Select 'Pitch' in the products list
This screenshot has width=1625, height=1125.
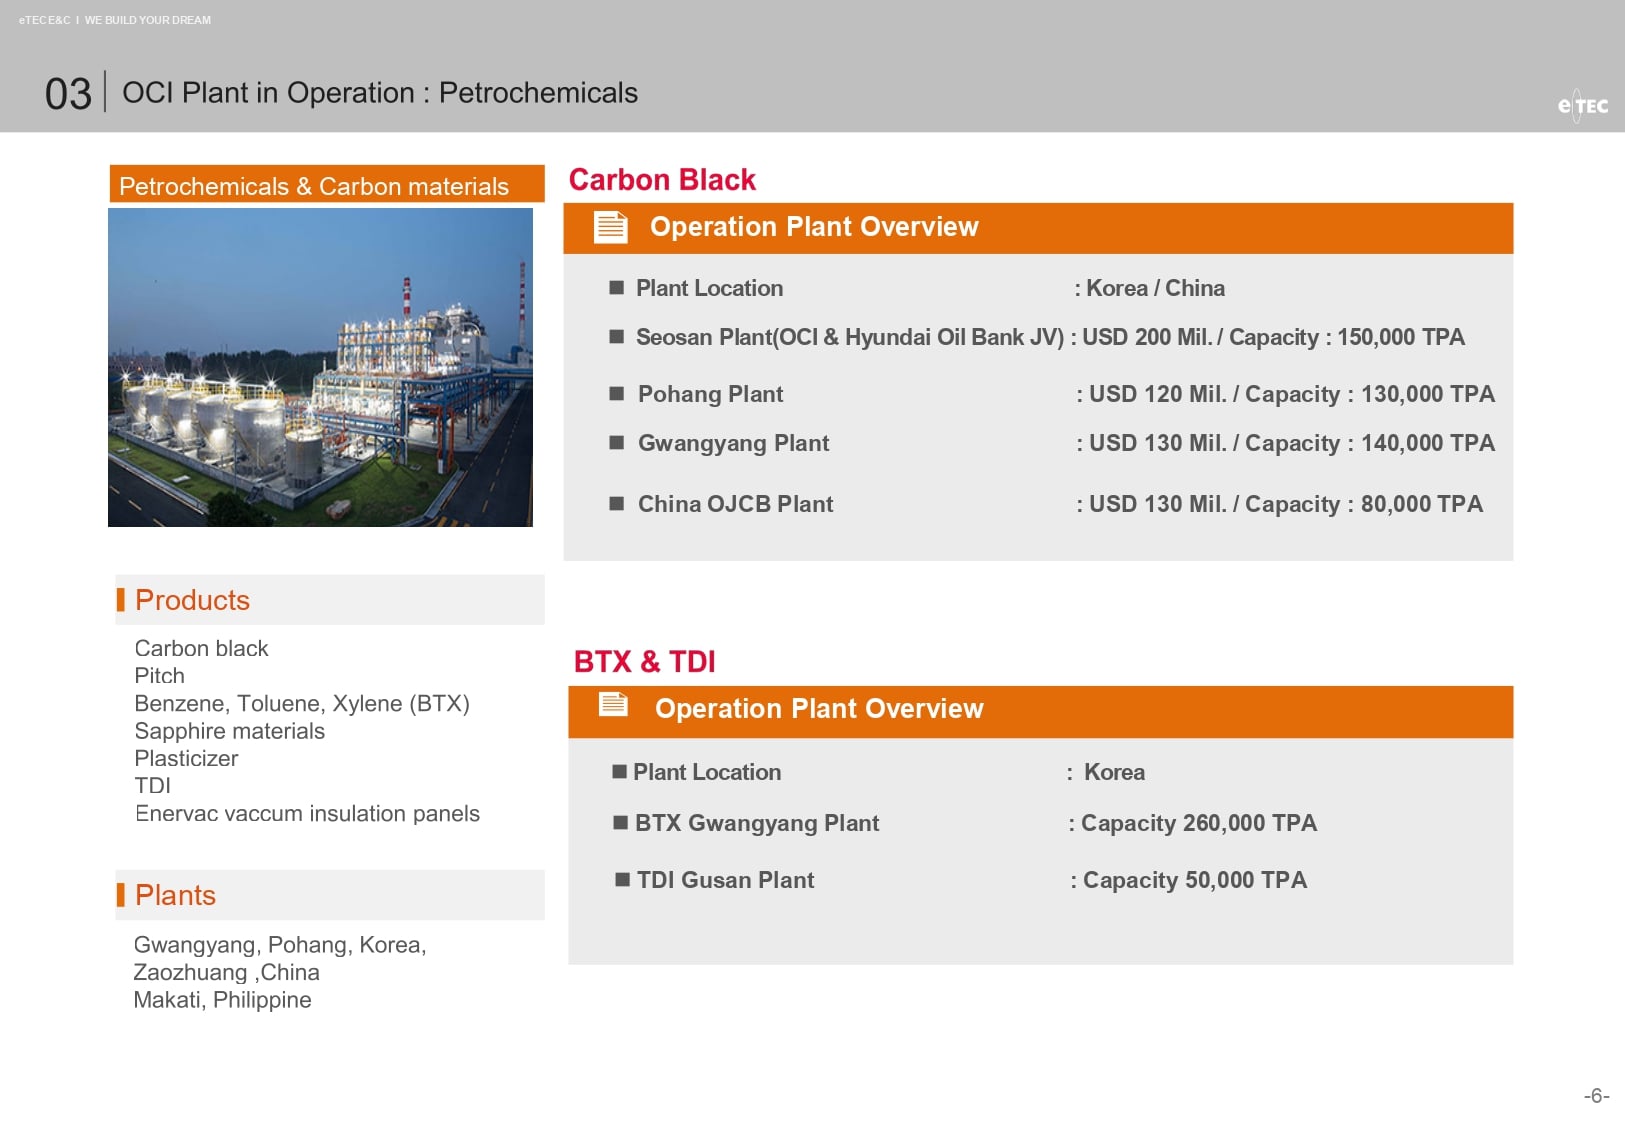[x=159, y=676]
